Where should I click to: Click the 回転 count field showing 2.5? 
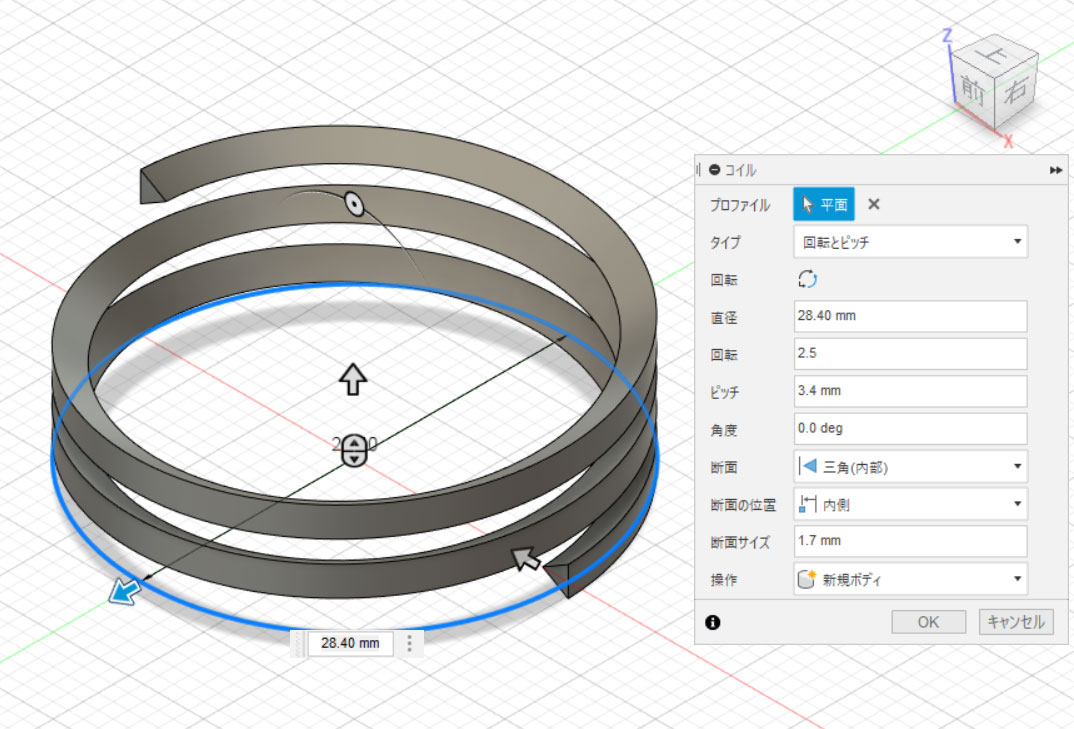[910, 354]
